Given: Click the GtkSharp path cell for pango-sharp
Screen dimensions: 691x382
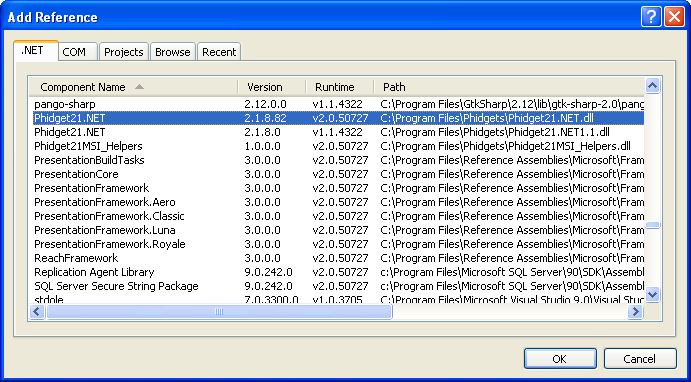Looking at the screenshot, I should 512,104.
